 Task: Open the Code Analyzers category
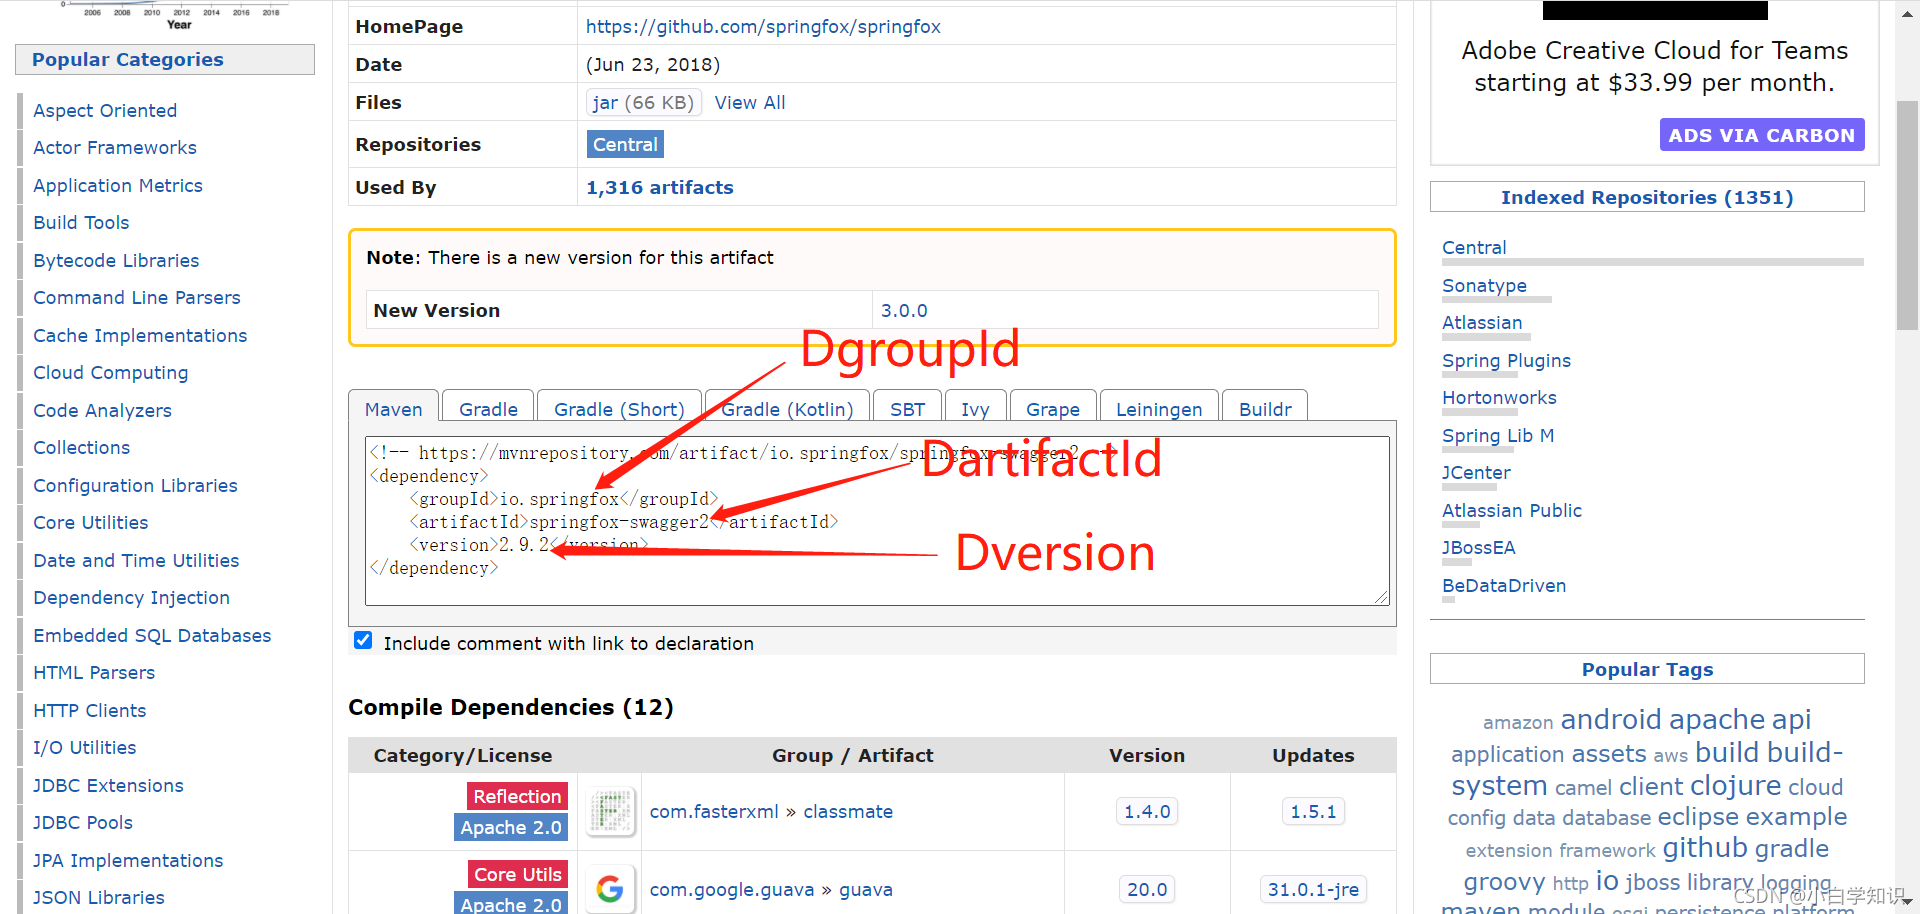[102, 411]
